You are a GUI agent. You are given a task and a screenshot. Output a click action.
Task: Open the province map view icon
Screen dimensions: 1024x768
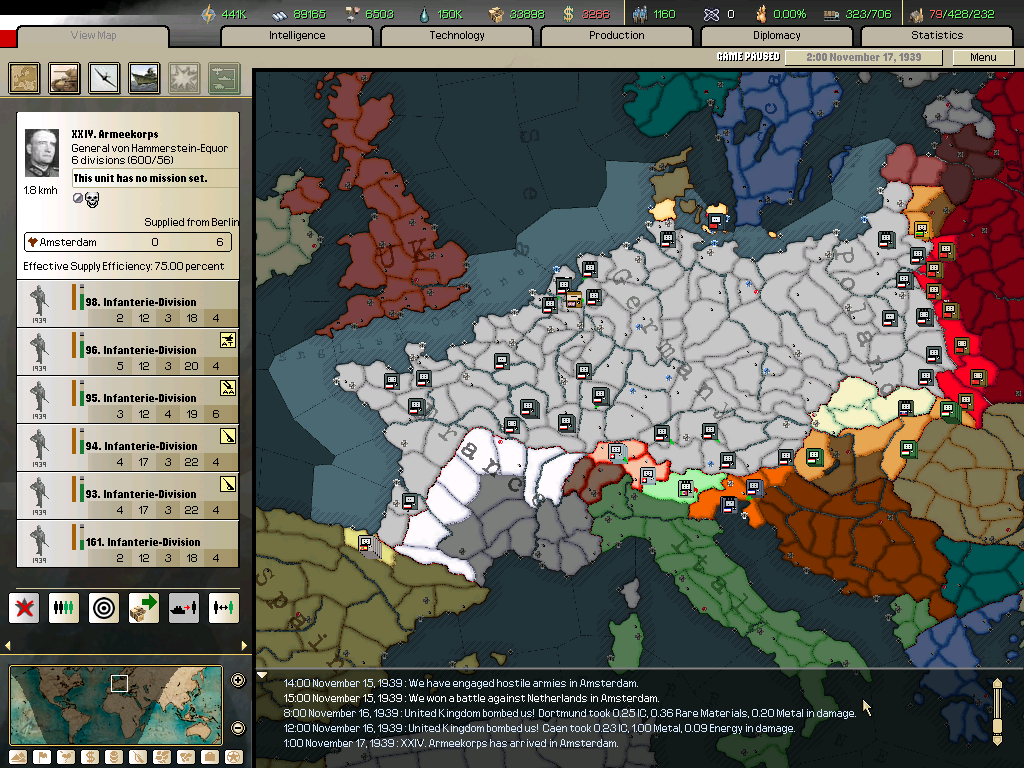coord(24,78)
